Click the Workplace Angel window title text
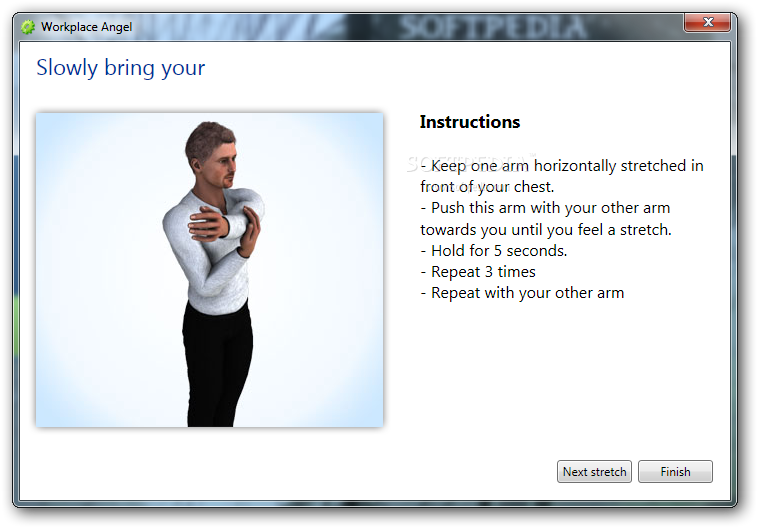Image resolution: width=758 pixels, height=528 pixels. [87, 27]
